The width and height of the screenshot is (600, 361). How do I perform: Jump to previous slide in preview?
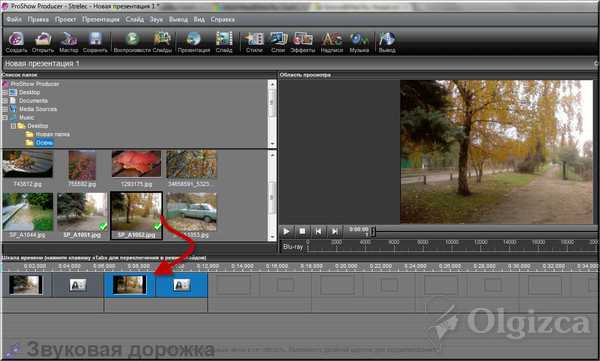click(x=318, y=231)
